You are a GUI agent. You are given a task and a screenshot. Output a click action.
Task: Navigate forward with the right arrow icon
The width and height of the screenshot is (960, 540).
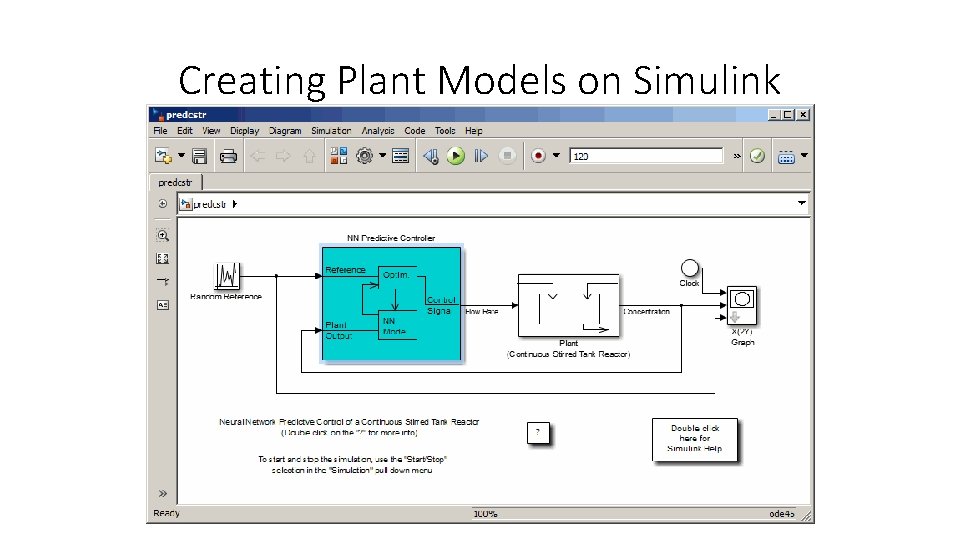click(283, 156)
